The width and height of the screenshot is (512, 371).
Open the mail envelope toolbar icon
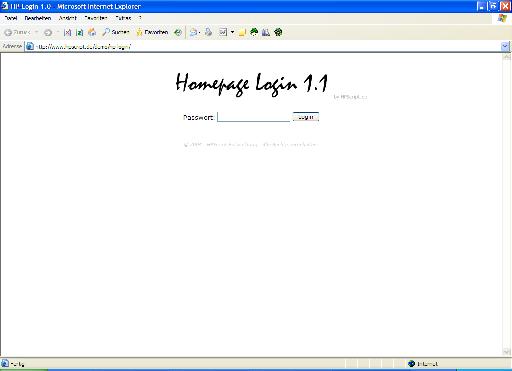click(194, 32)
